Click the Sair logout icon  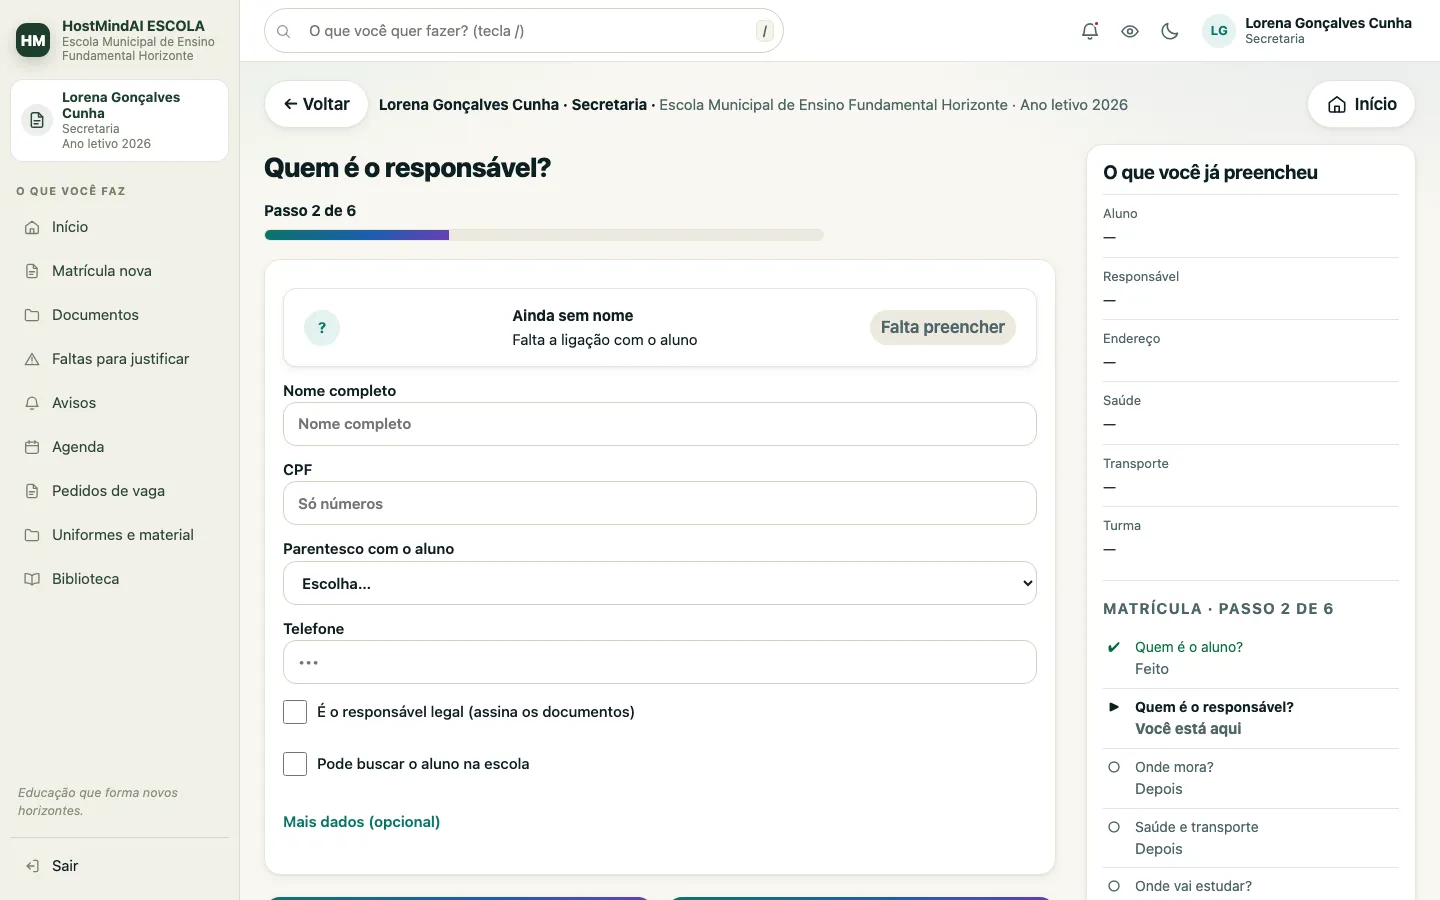click(32, 866)
